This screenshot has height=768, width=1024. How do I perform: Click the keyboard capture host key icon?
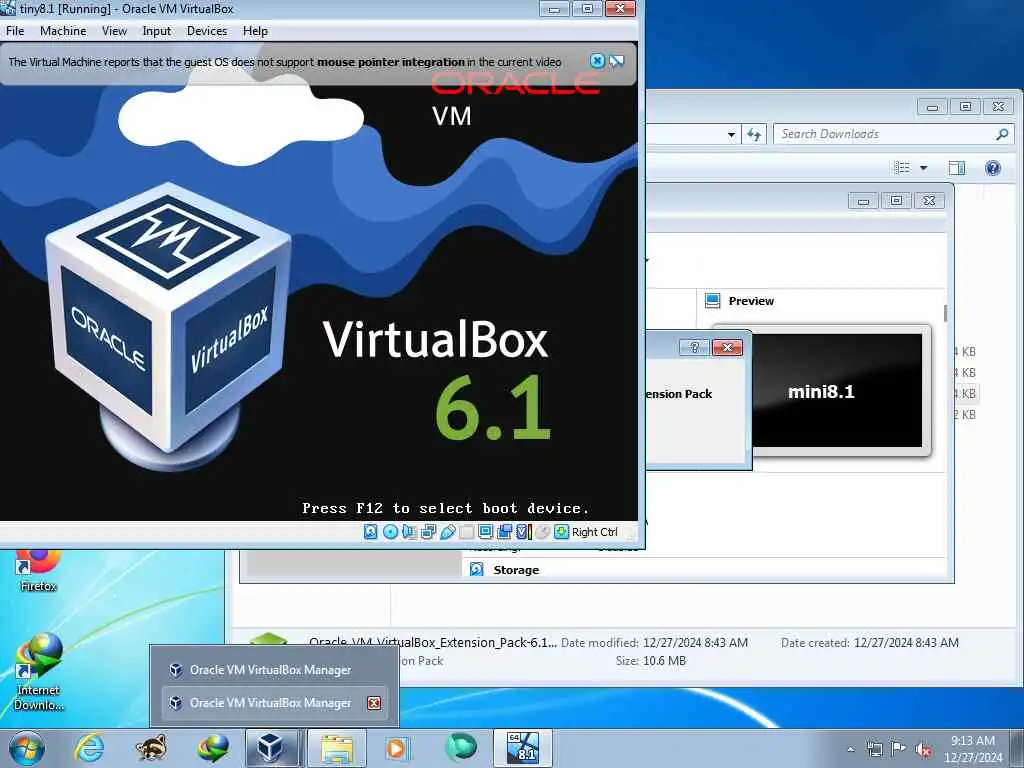pyautogui.click(x=562, y=532)
